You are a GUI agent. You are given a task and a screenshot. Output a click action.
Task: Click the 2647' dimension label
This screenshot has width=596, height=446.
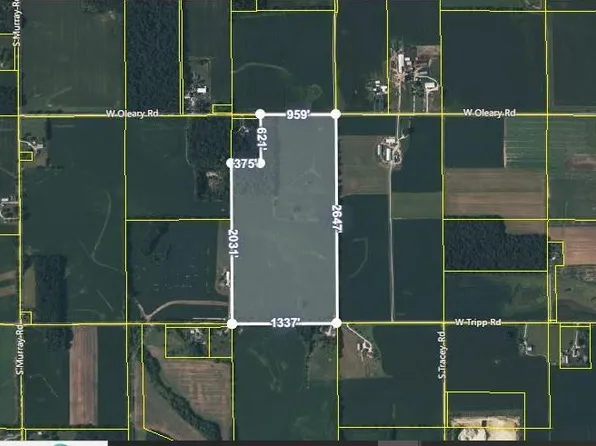[337, 218]
